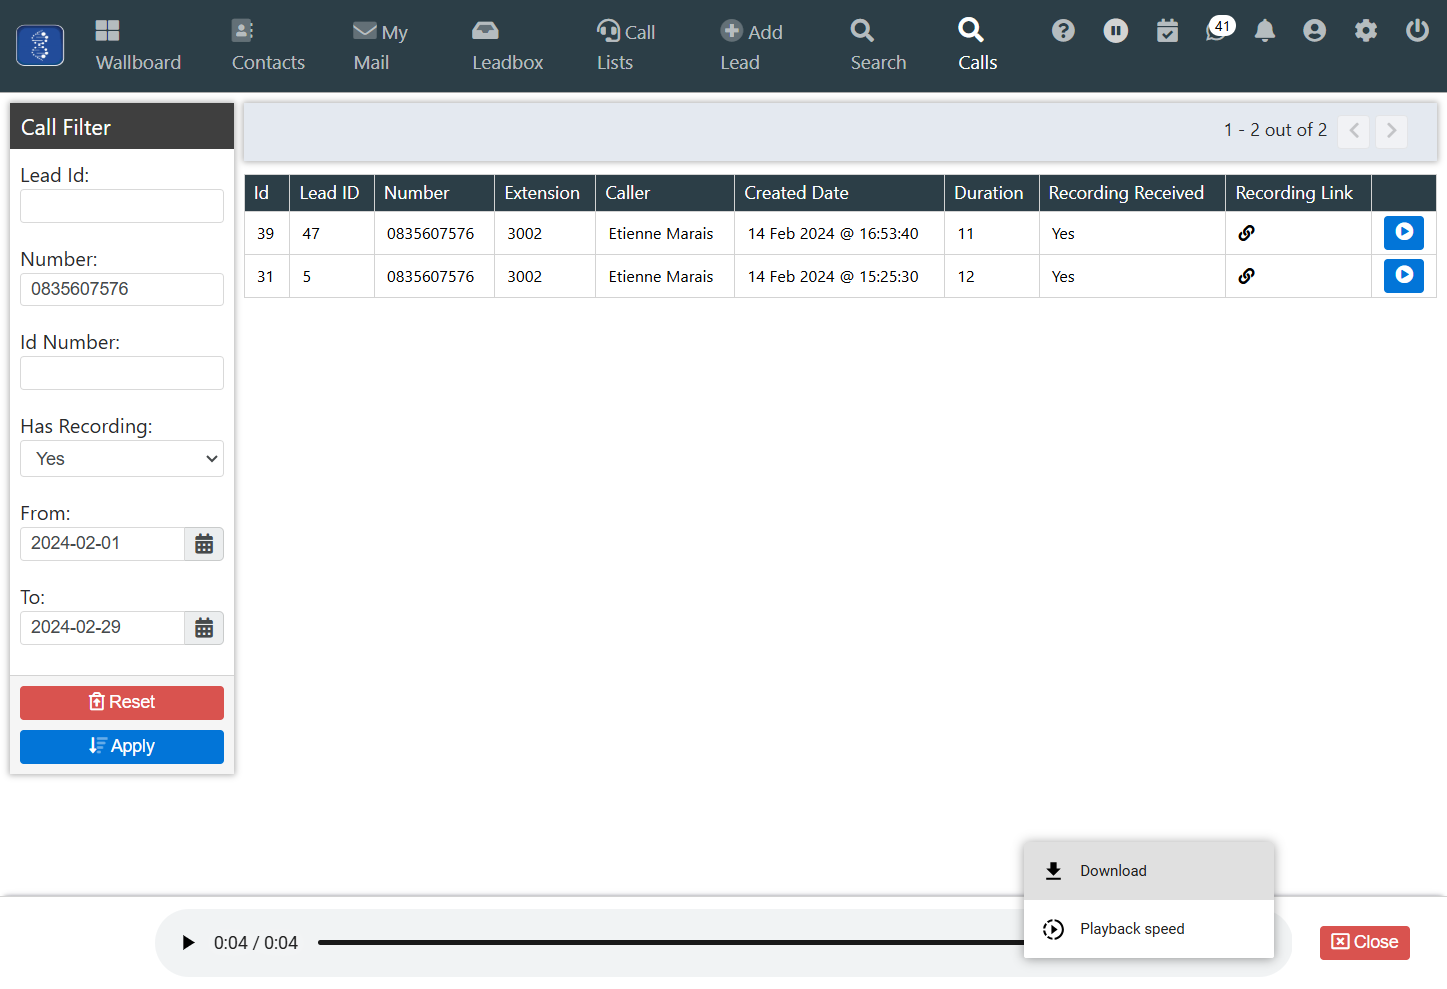Open the calendar check icon
Viewport: 1447px width, 989px height.
coord(1167,31)
